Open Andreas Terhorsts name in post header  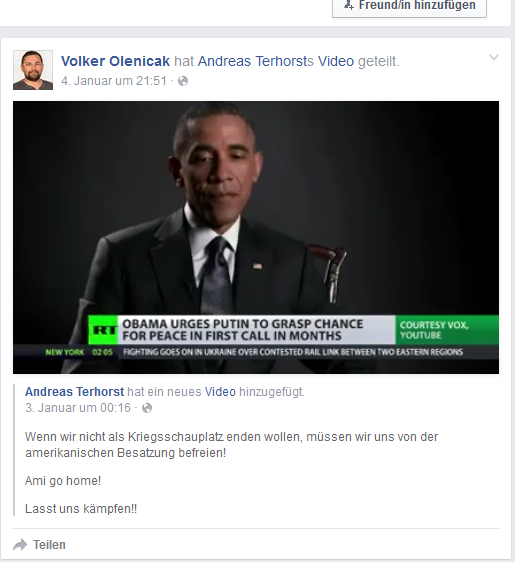pyautogui.click(x=256, y=61)
